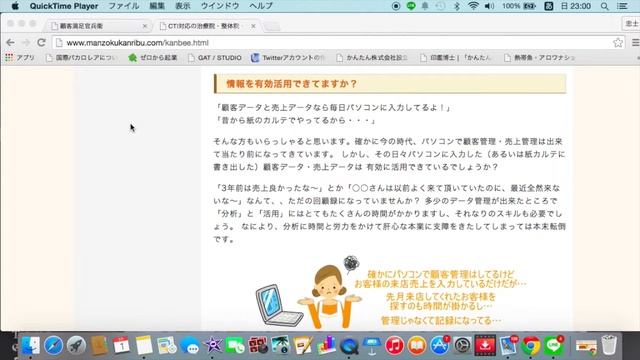The image size is (640, 360).
Task: Open the 熱帯魚・アロワナ bookmark
Action: tap(540, 58)
